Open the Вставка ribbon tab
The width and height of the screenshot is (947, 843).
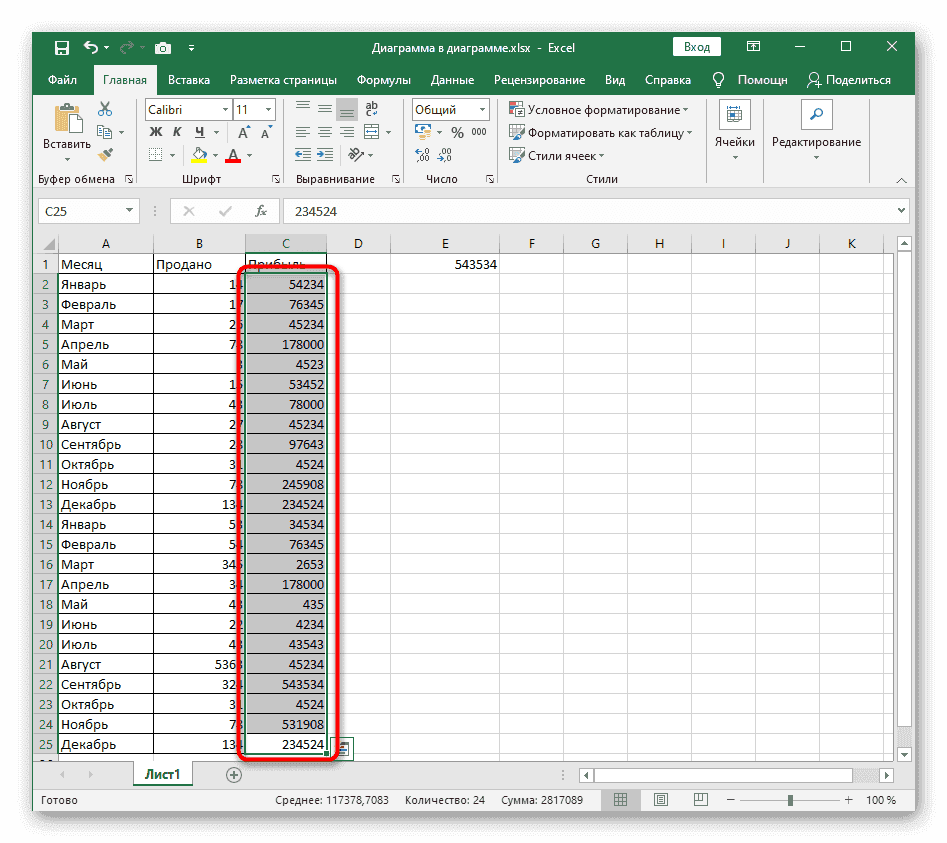[188, 80]
